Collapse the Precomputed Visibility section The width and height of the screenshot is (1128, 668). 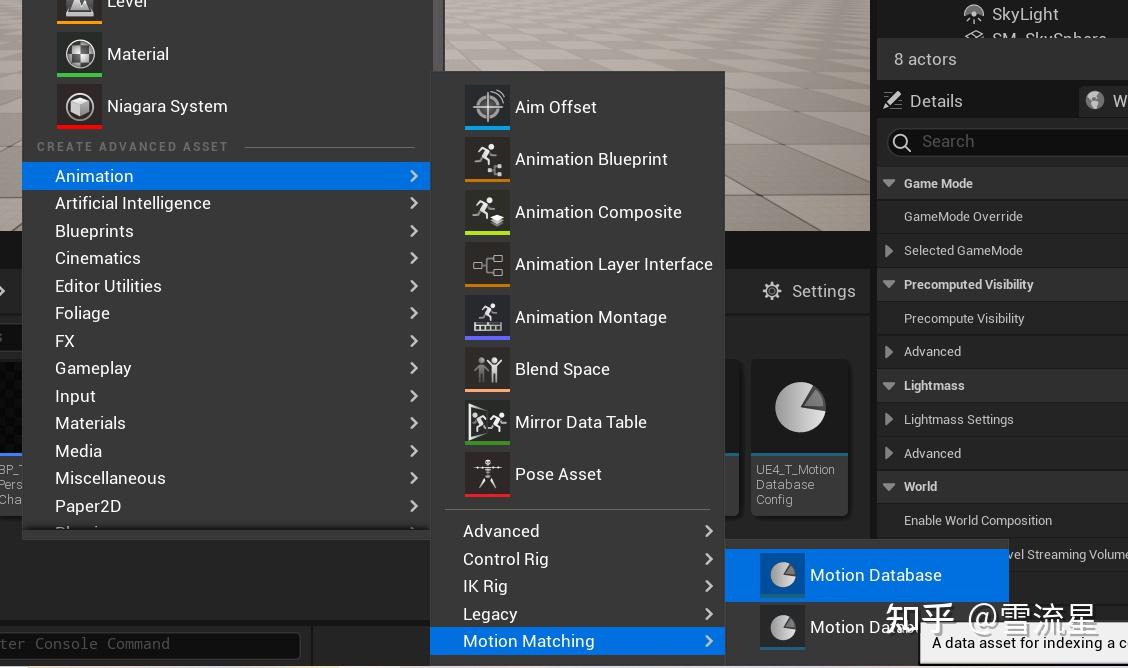(x=889, y=285)
